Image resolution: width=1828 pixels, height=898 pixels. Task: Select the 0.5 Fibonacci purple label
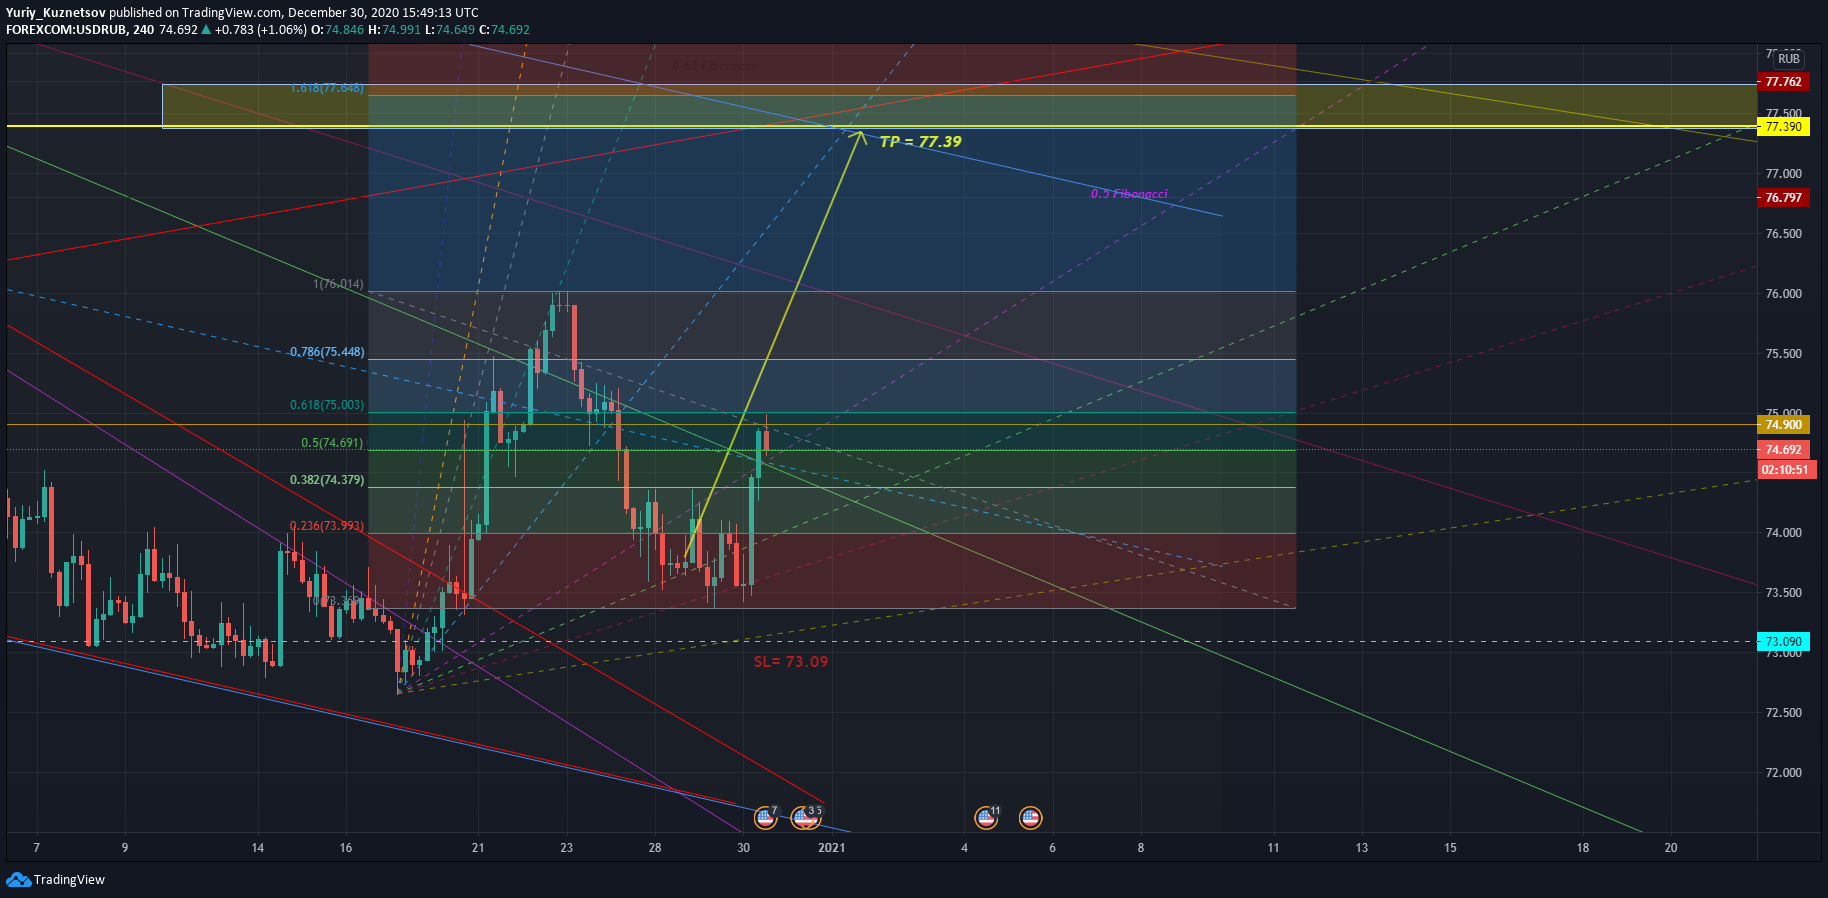tap(1129, 194)
